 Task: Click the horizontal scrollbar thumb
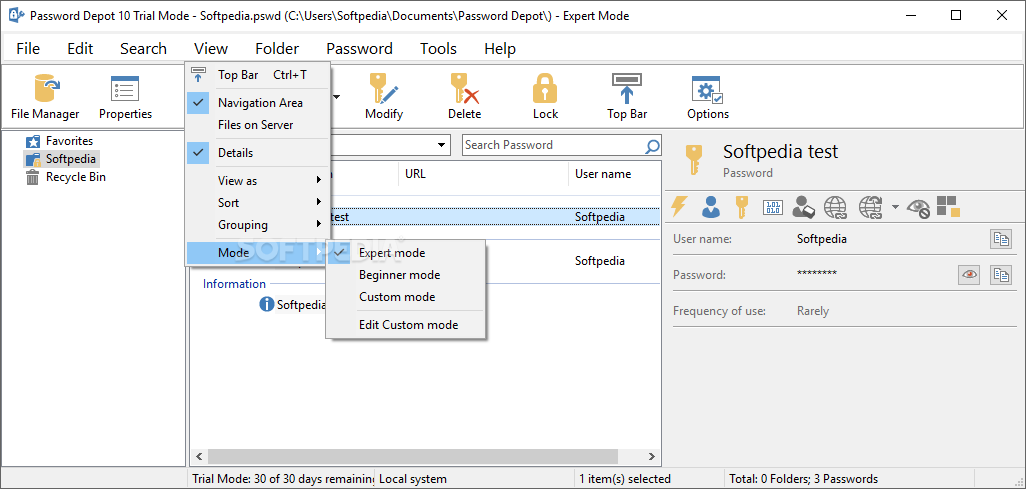click(x=413, y=456)
